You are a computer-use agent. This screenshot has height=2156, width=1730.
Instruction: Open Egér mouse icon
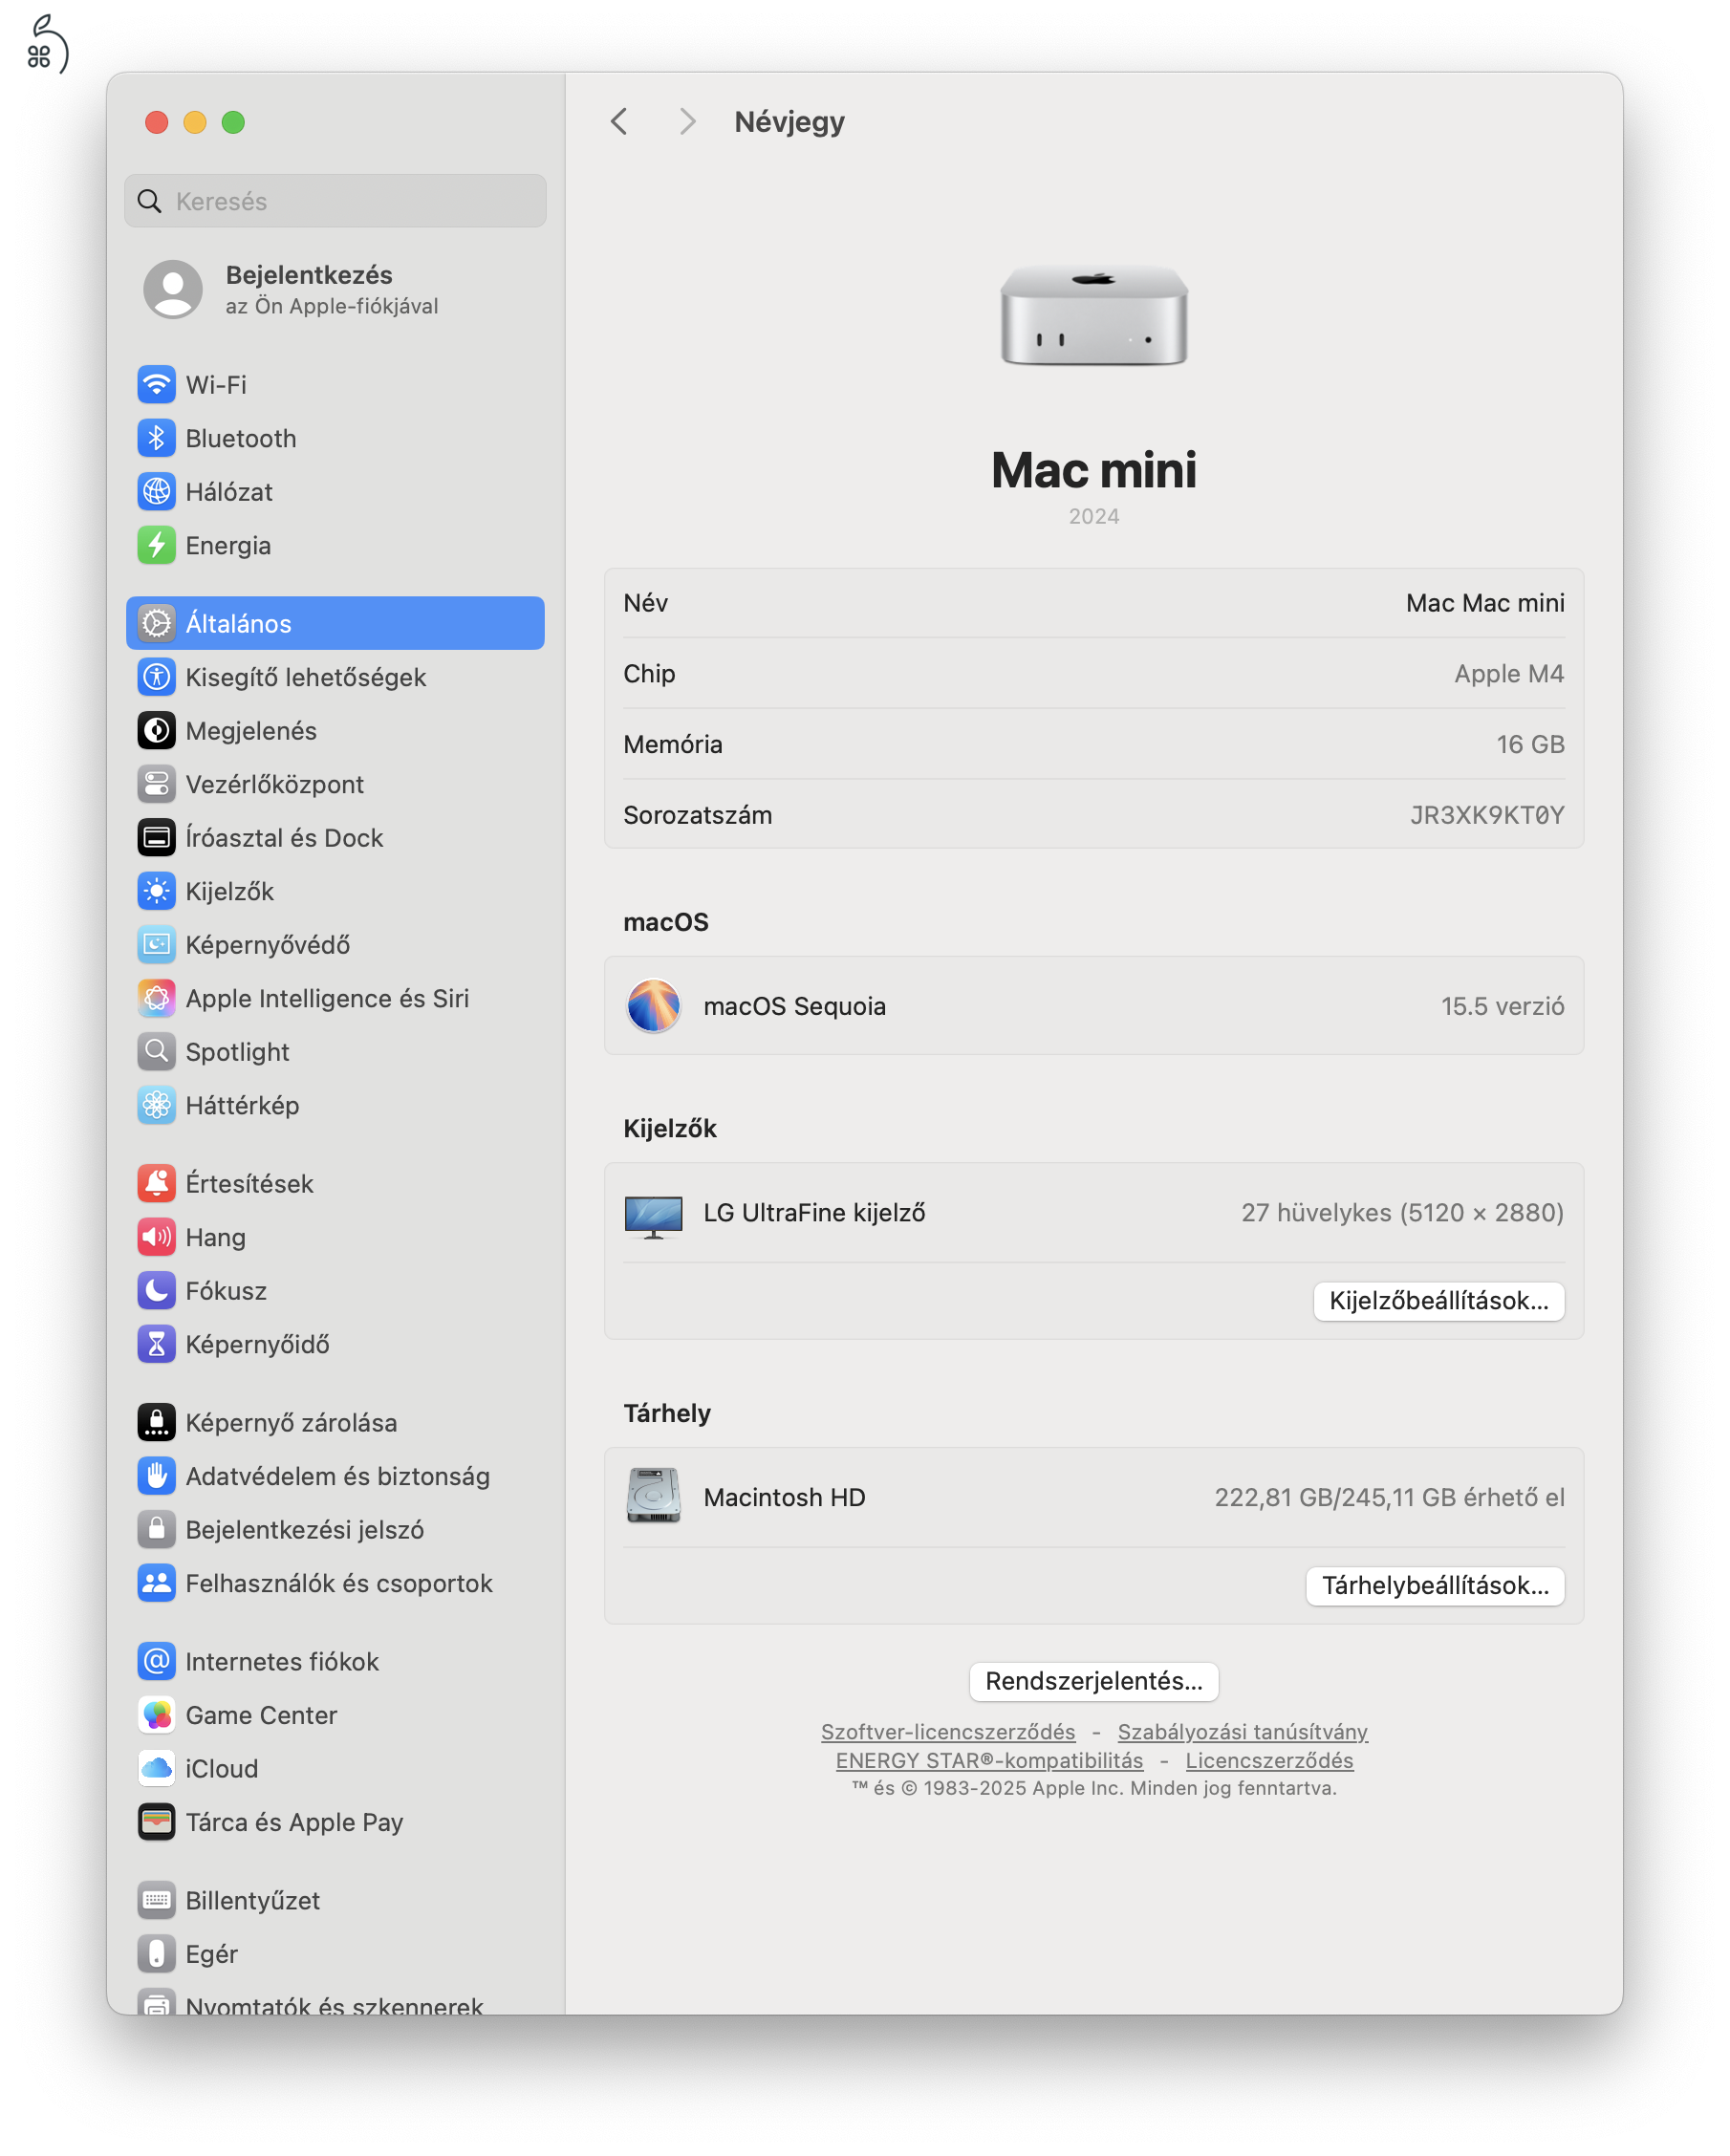point(156,1954)
